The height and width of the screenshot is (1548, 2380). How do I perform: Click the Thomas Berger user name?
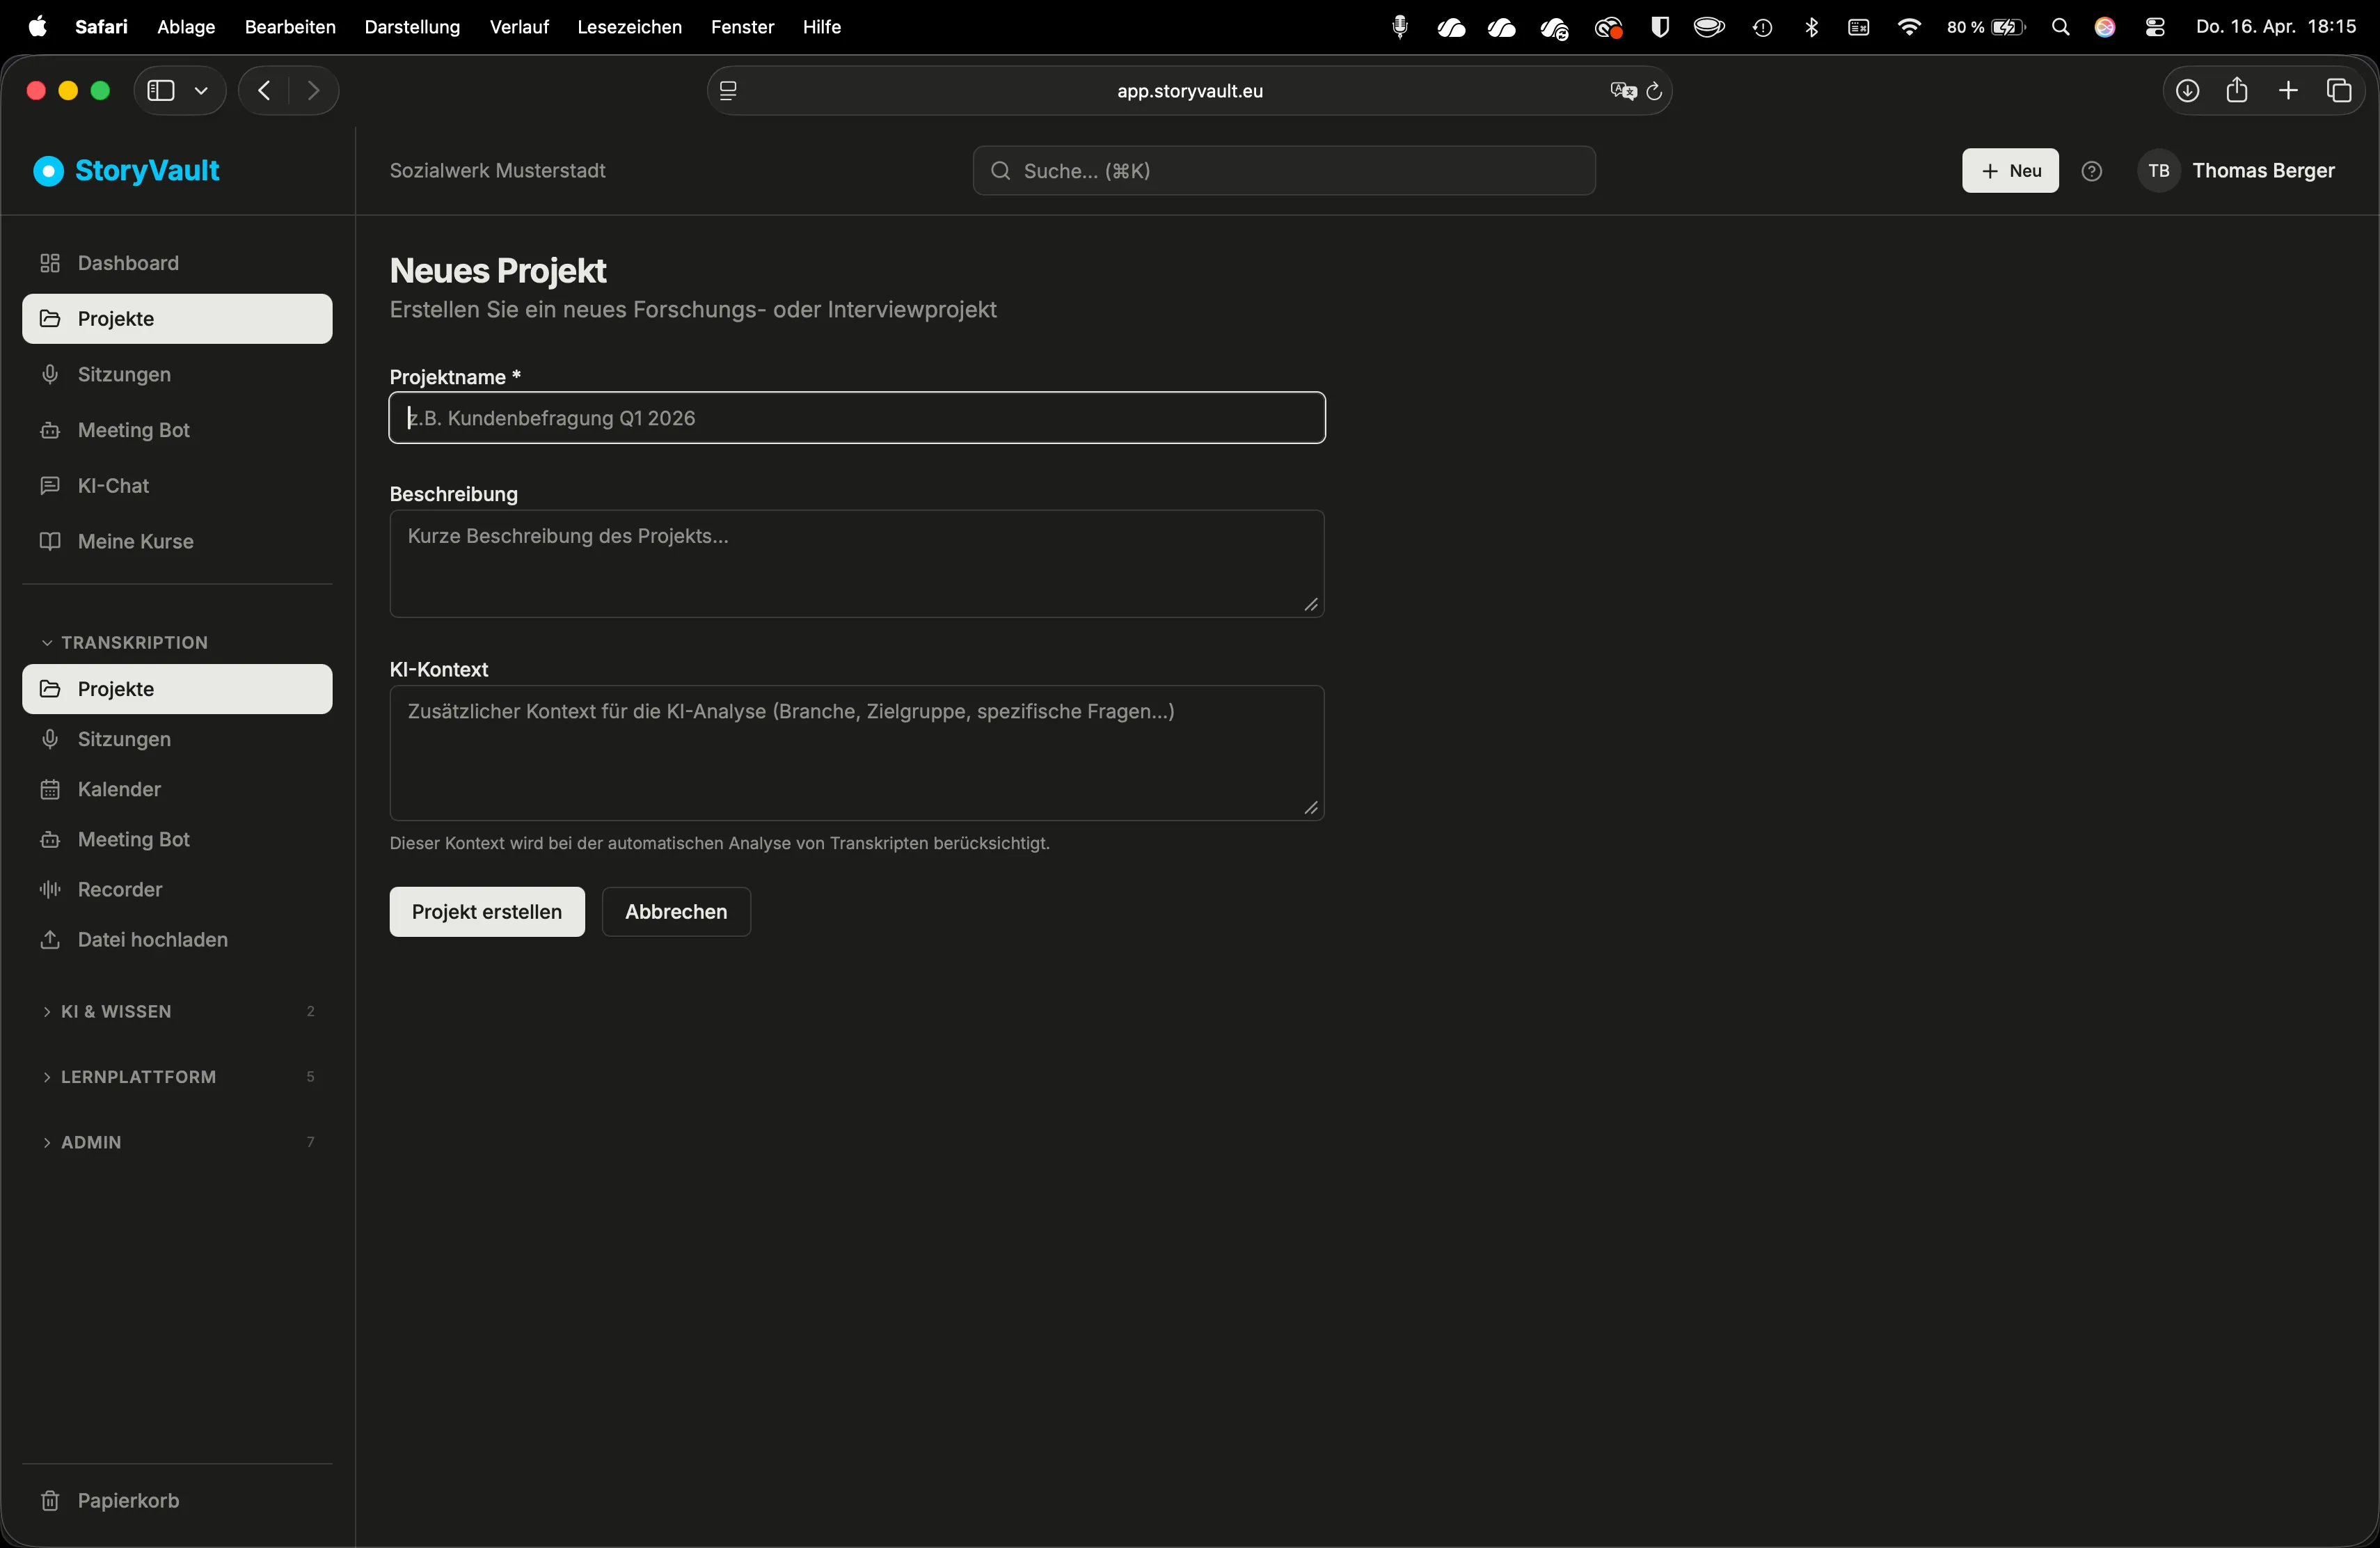pos(2263,171)
